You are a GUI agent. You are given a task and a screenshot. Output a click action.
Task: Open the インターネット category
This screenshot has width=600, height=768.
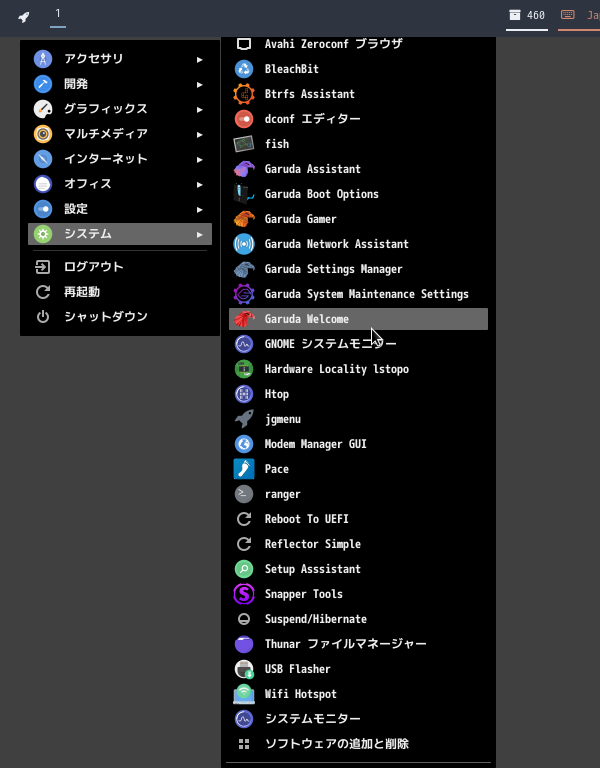coord(120,159)
